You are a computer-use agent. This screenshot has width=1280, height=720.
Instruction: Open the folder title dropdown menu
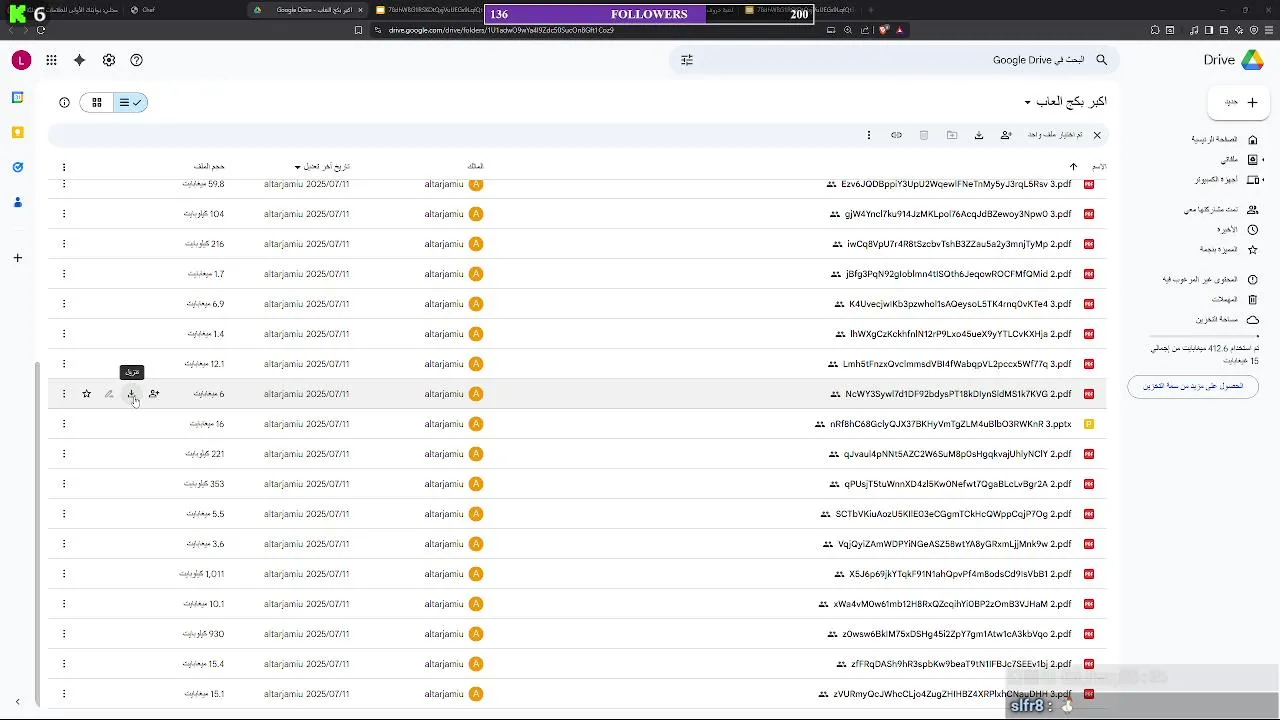click(x=1027, y=103)
